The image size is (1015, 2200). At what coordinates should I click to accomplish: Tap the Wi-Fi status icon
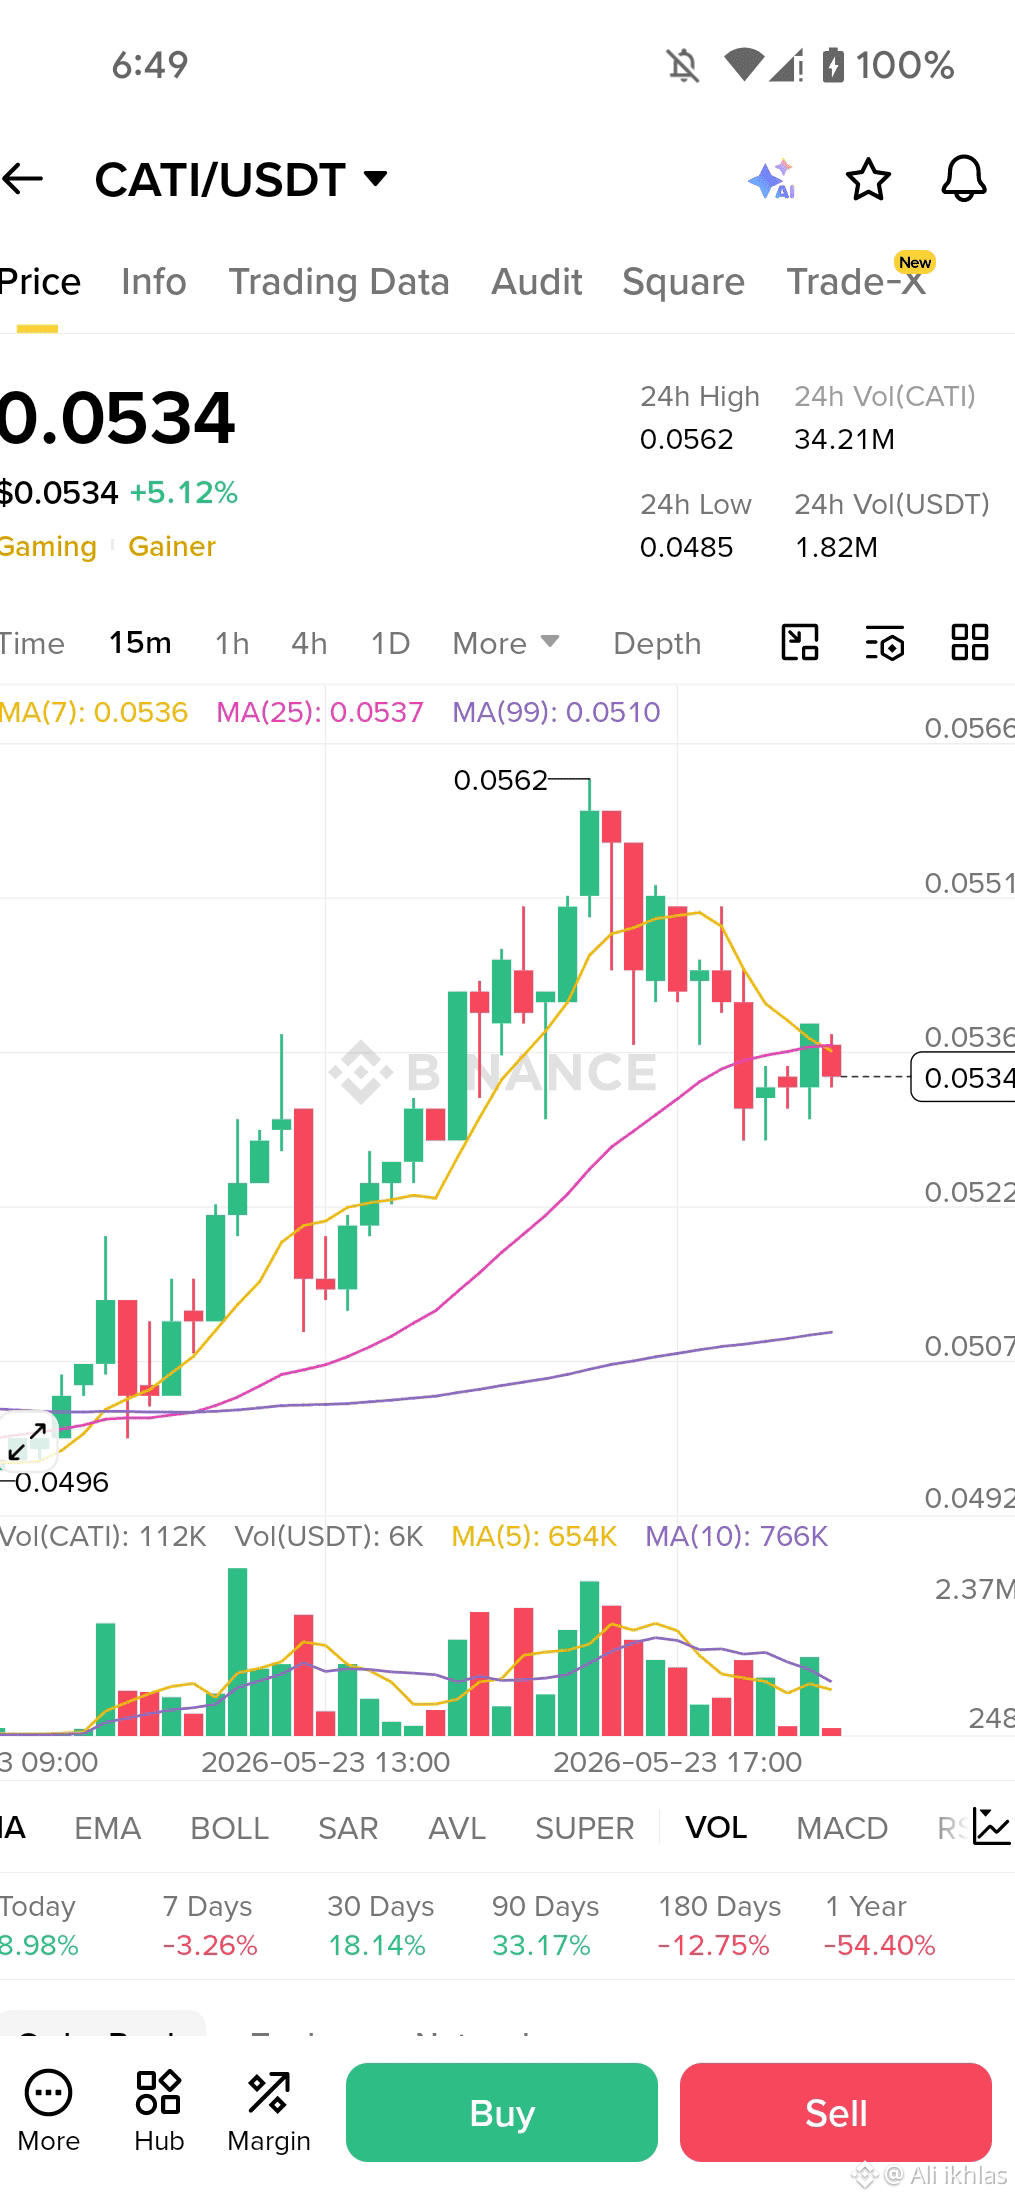tap(744, 66)
